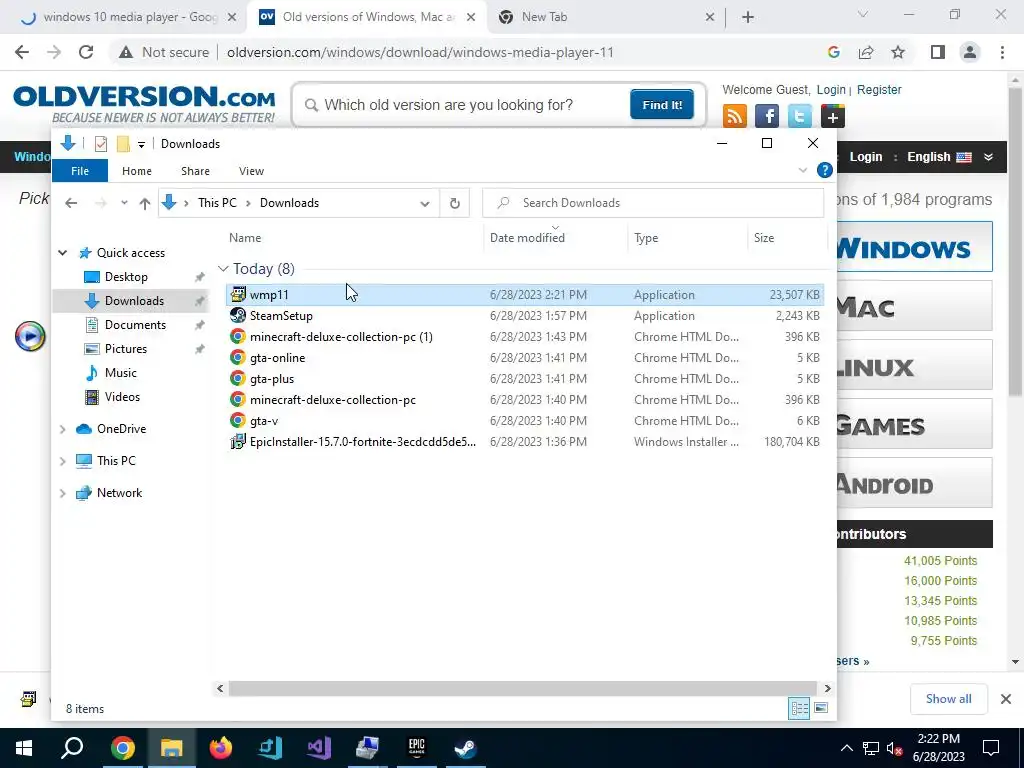Click the taskbar search magnifier
This screenshot has width=1024, height=768.
click(72, 748)
